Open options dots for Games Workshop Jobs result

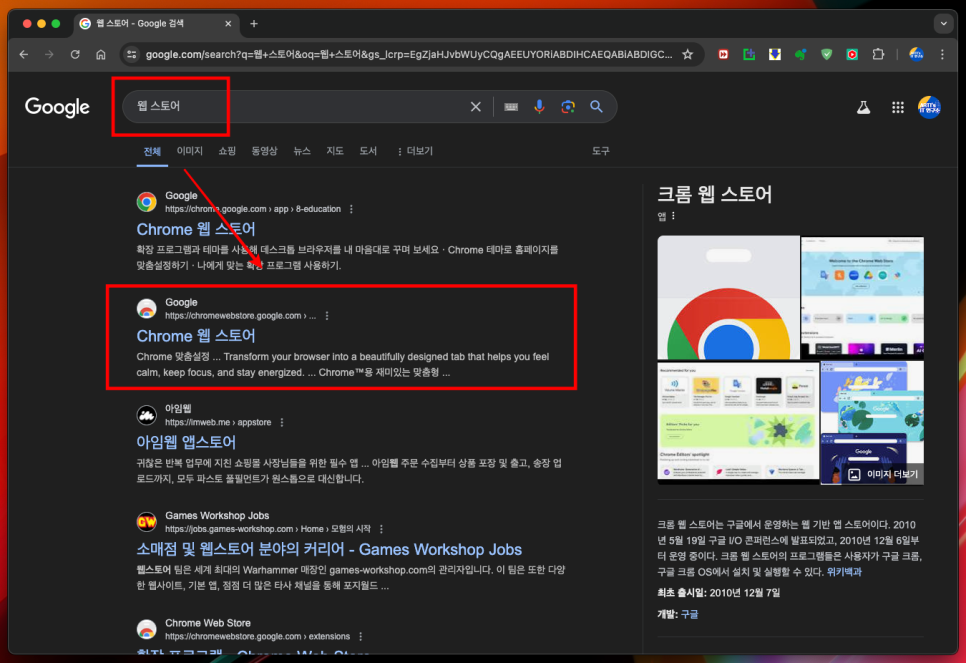click(381, 529)
